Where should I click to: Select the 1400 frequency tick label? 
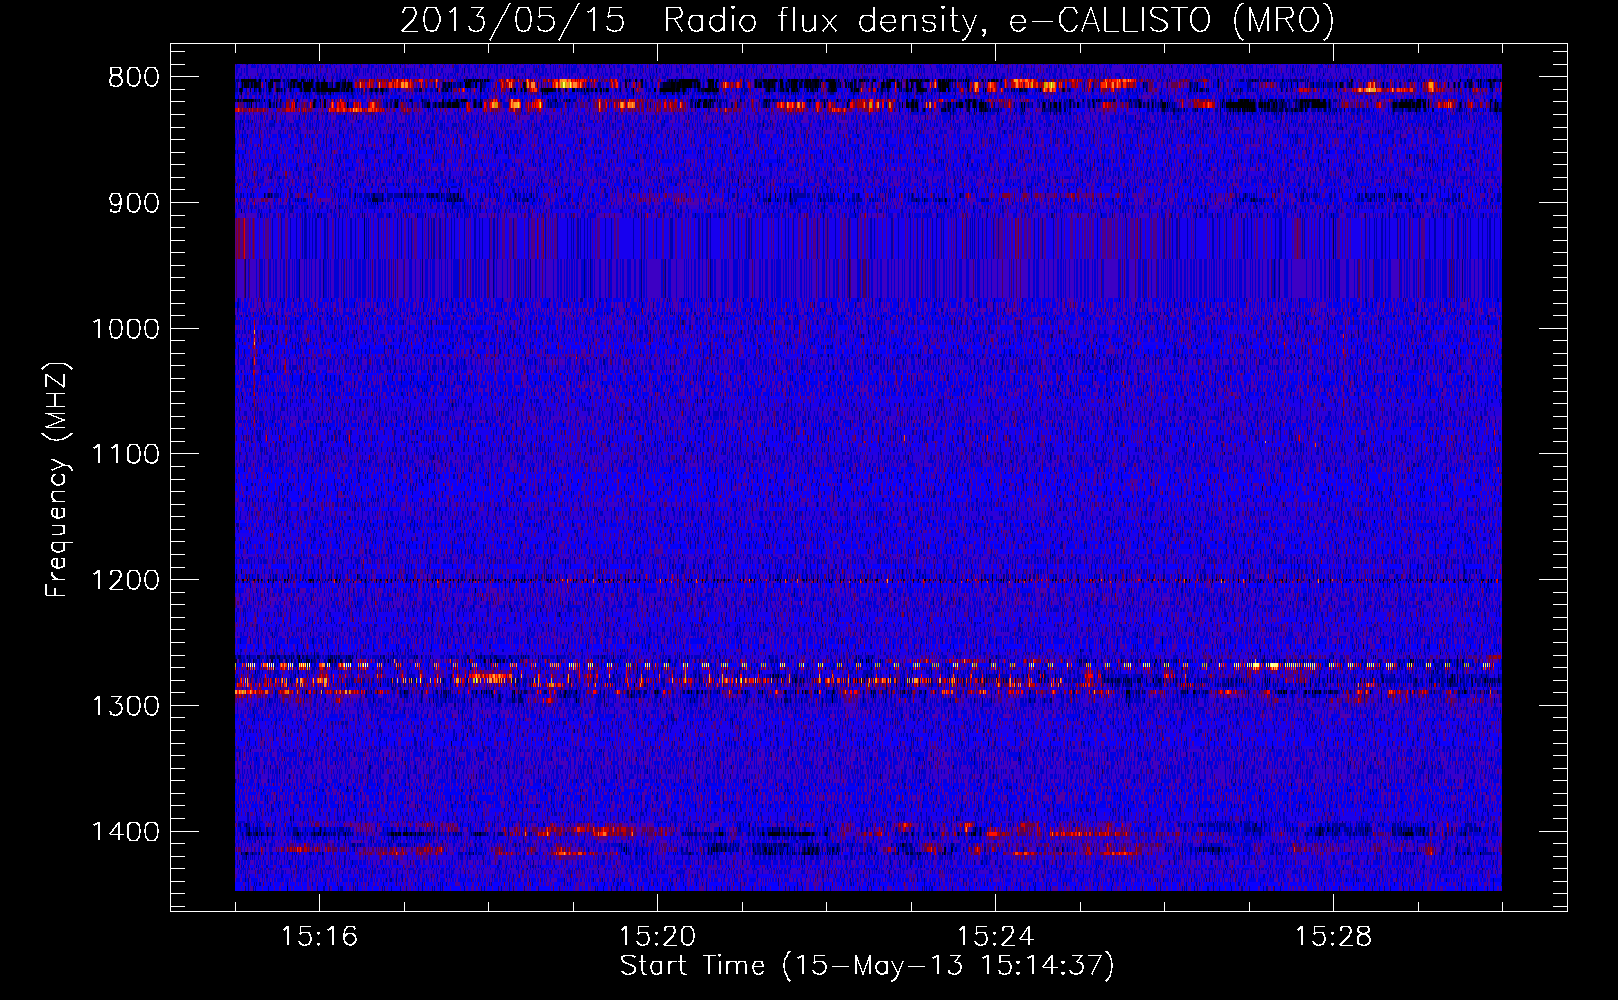click(x=125, y=832)
